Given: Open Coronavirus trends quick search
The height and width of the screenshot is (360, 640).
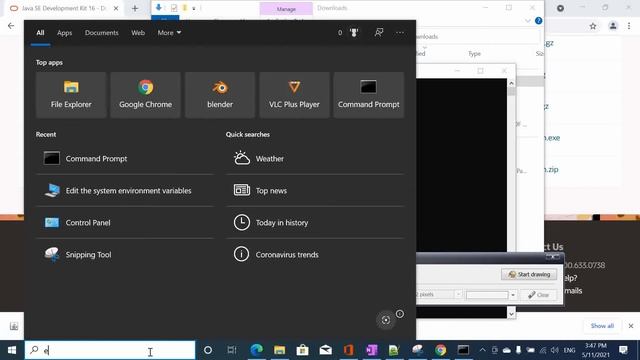Looking at the screenshot, I should [x=315, y=255].
